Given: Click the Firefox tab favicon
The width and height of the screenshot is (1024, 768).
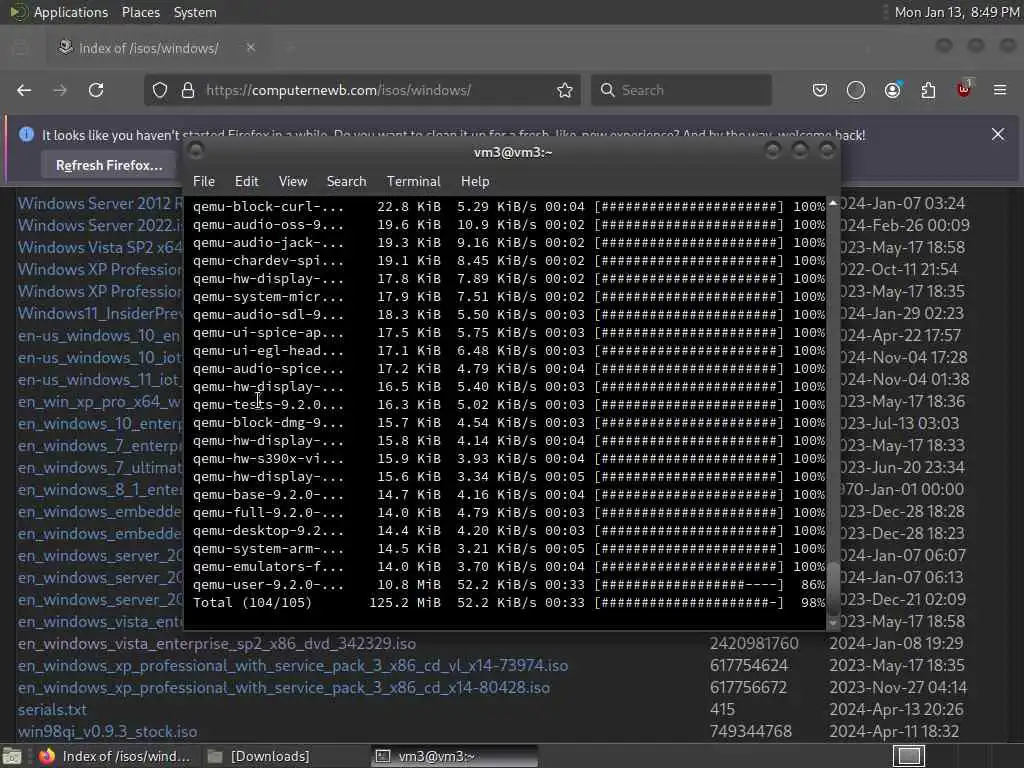Looking at the screenshot, I should tap(65, 48).
